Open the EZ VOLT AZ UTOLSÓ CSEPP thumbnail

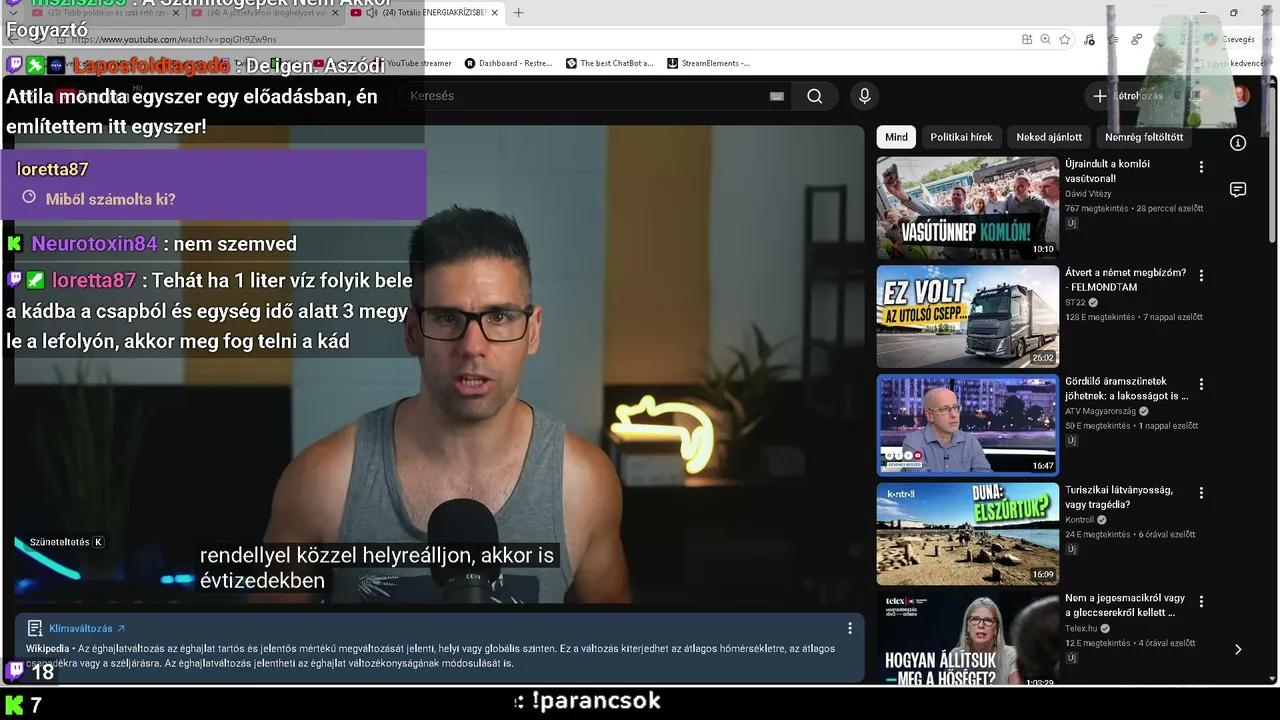coord(968,317)
